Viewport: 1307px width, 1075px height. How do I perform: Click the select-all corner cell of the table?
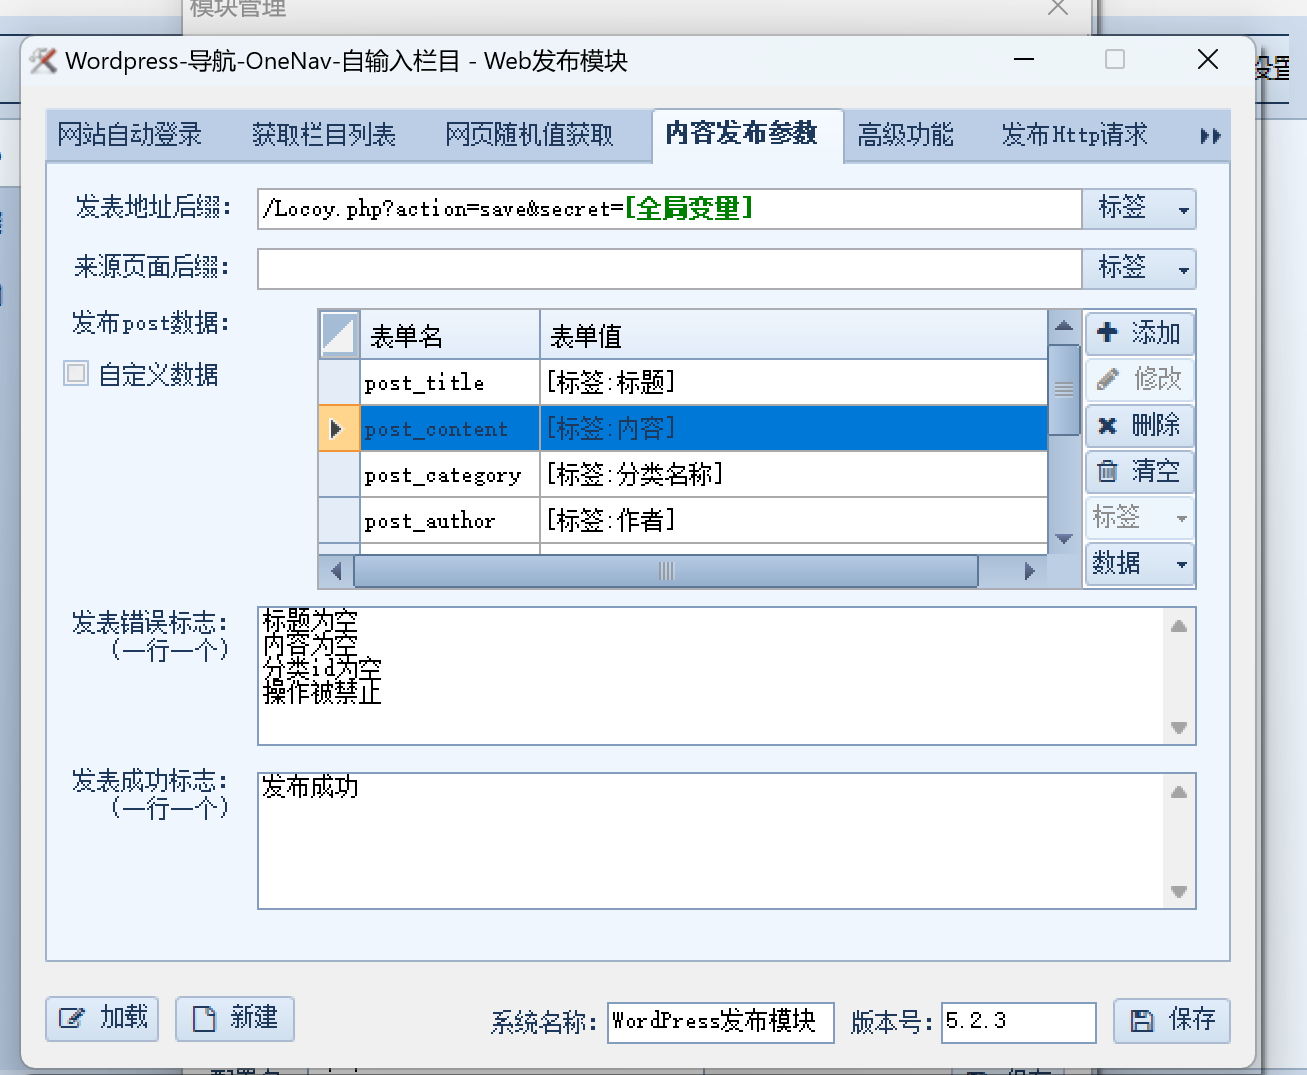(339, 335)
